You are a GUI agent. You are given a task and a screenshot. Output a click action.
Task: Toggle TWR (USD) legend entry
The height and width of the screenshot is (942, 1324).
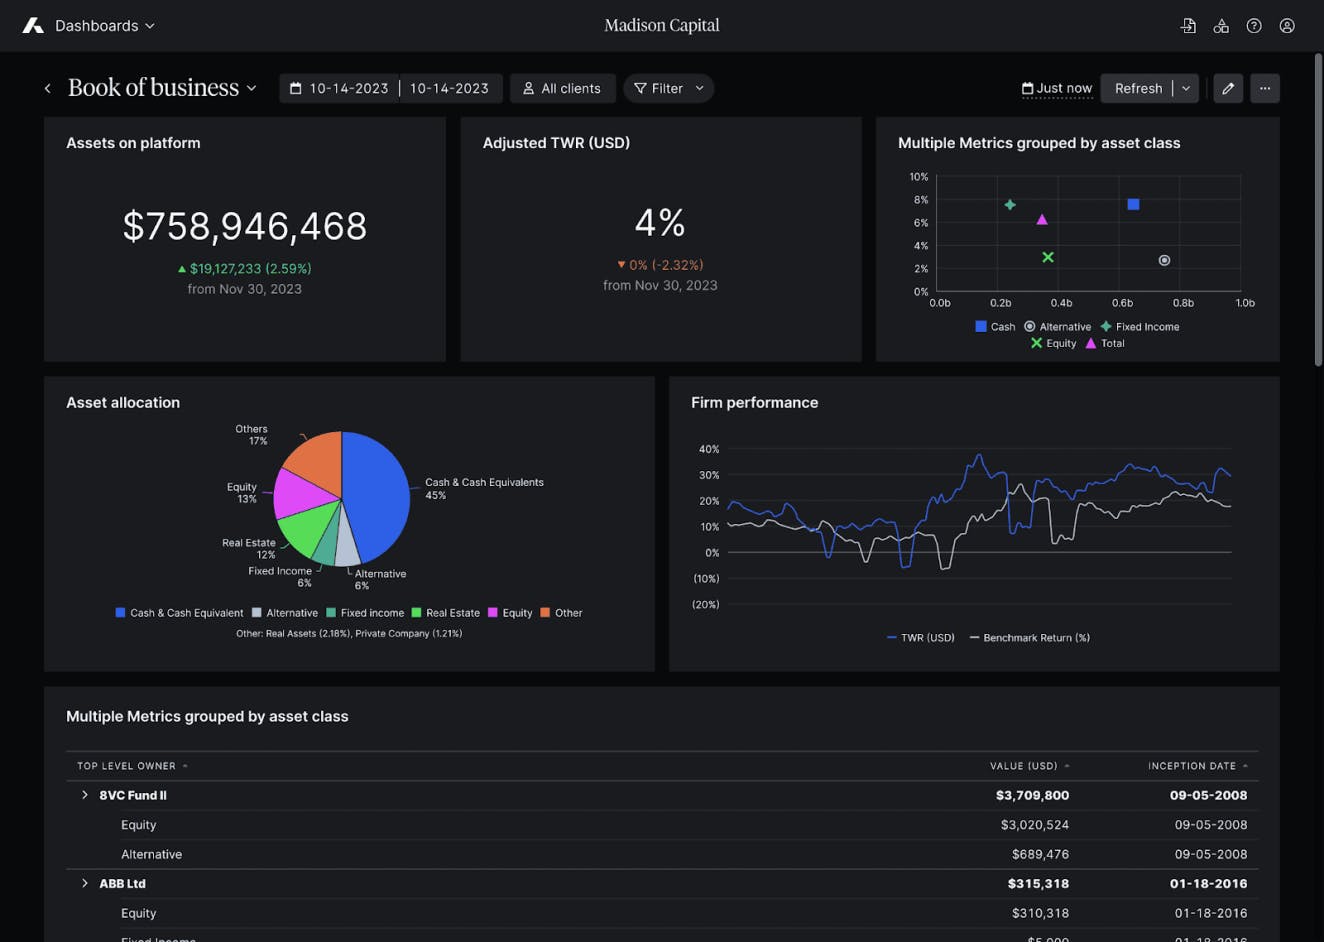click(920, 638)
